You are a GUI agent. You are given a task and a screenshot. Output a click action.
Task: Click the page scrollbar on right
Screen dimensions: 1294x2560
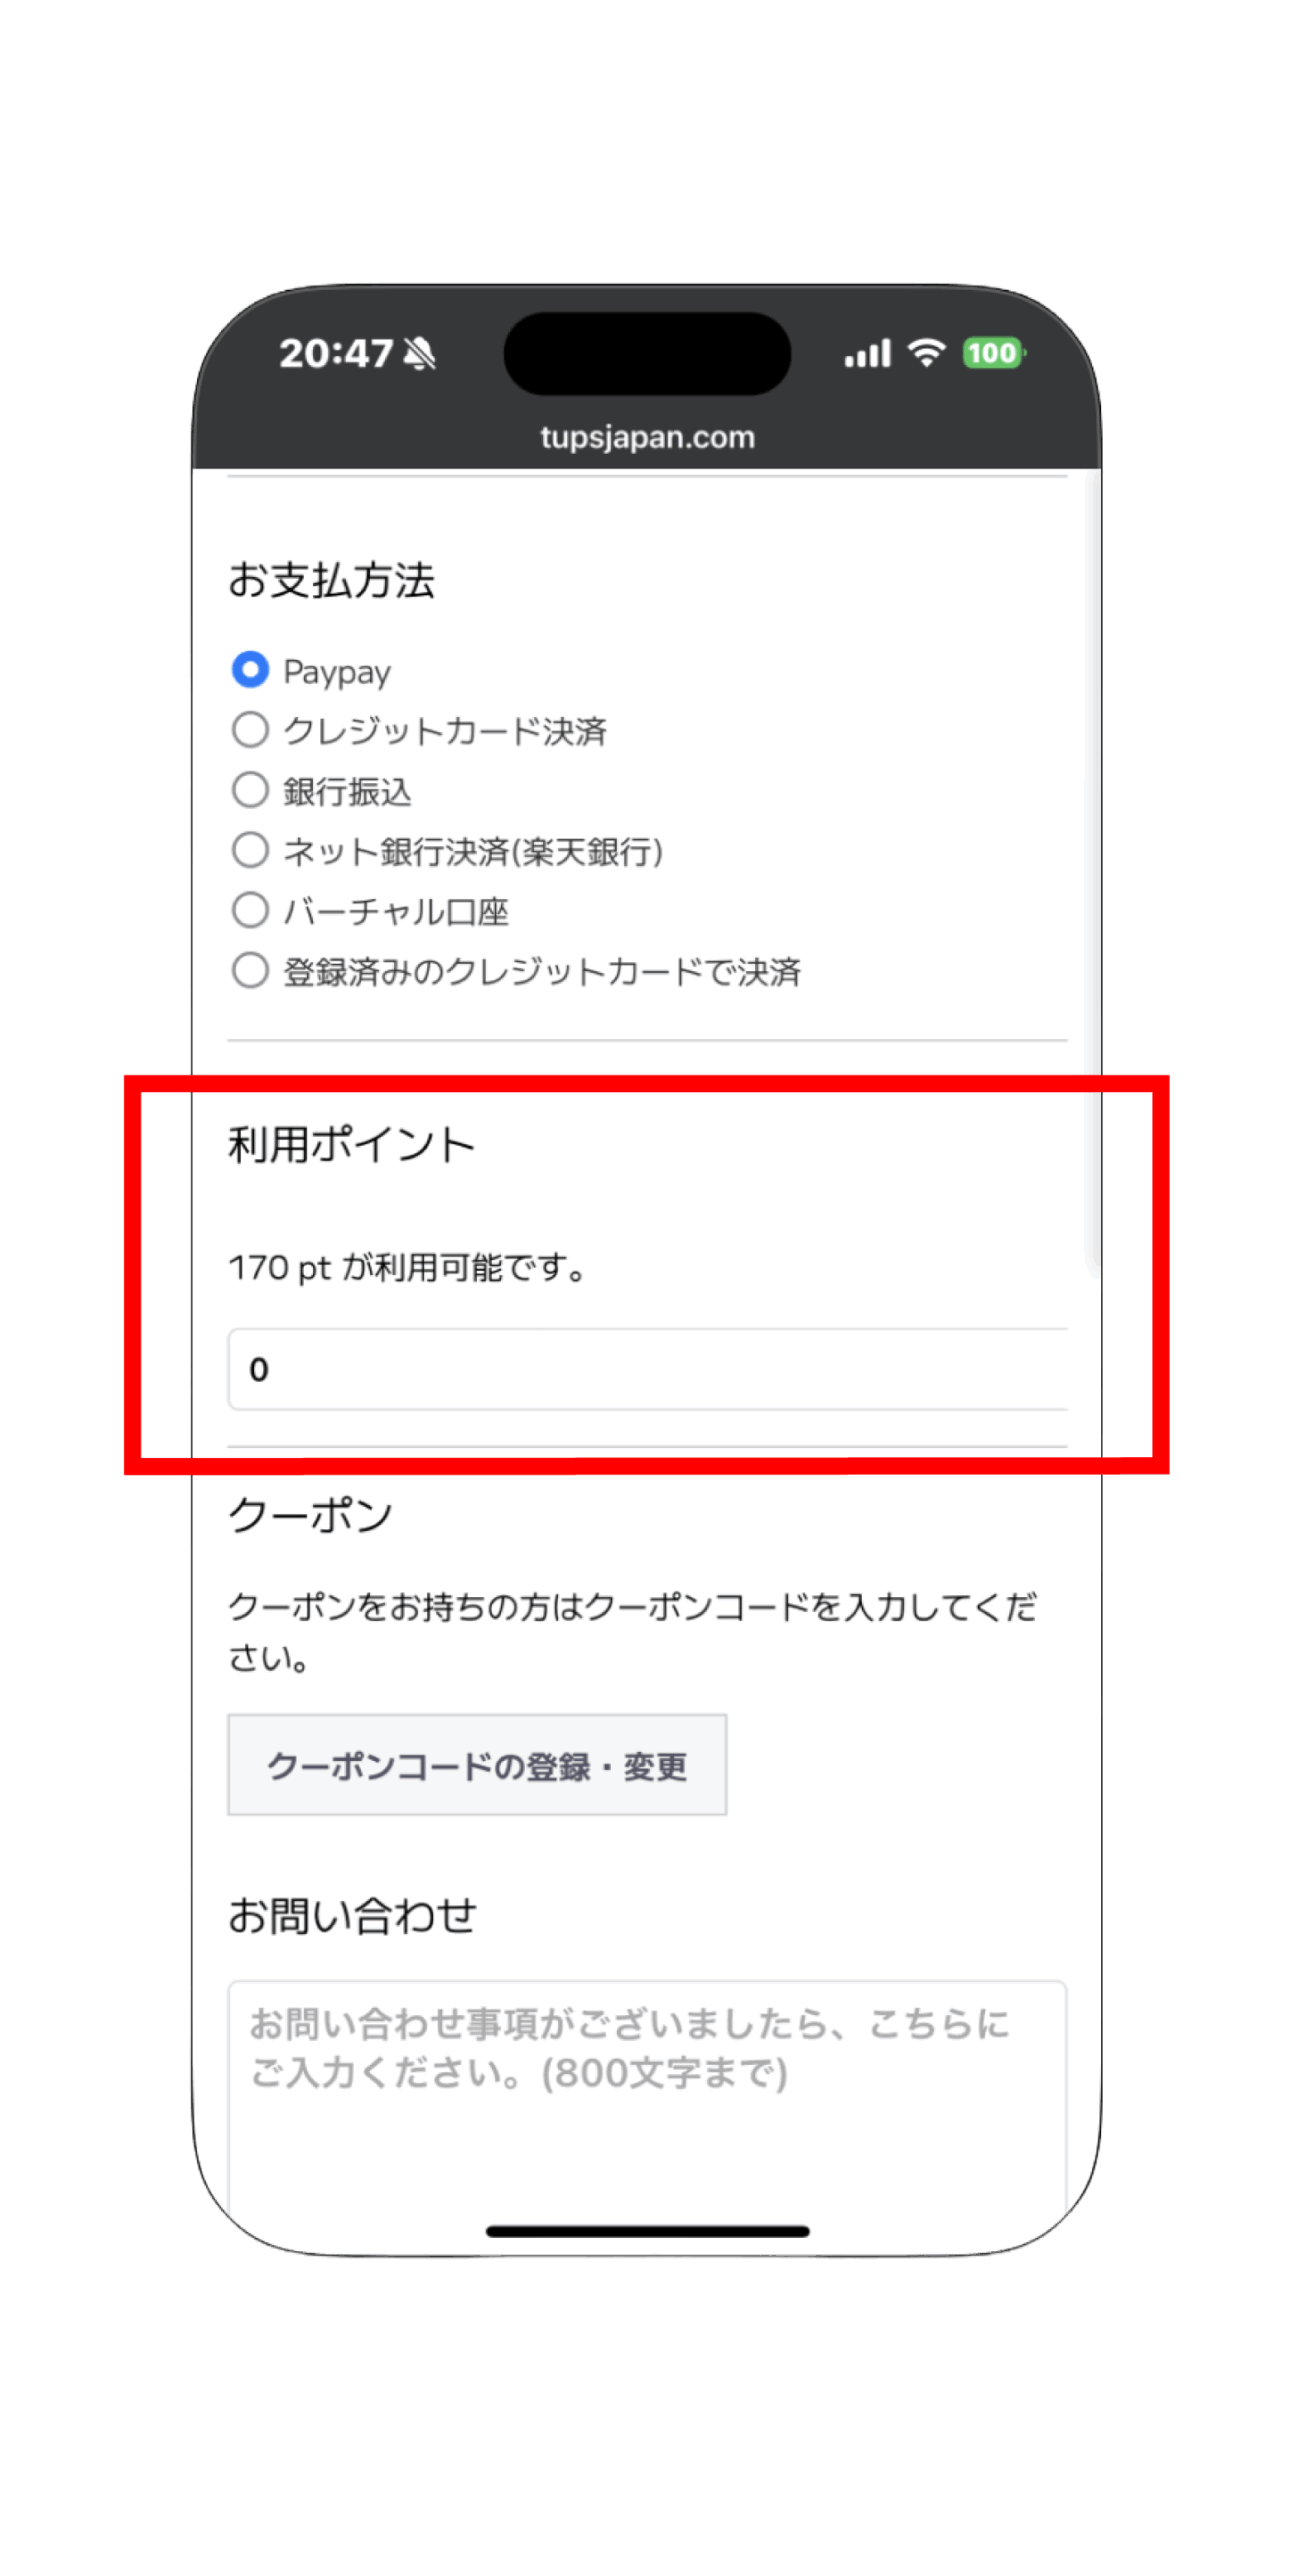(x=1092, y=870)
